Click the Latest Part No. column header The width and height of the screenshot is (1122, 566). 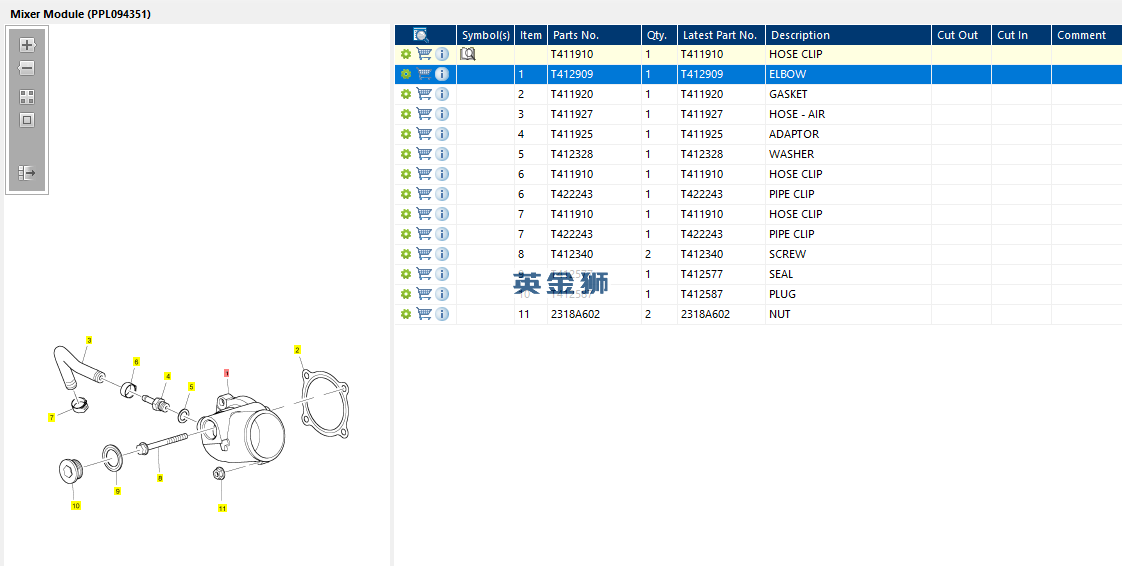coord(721,35)
